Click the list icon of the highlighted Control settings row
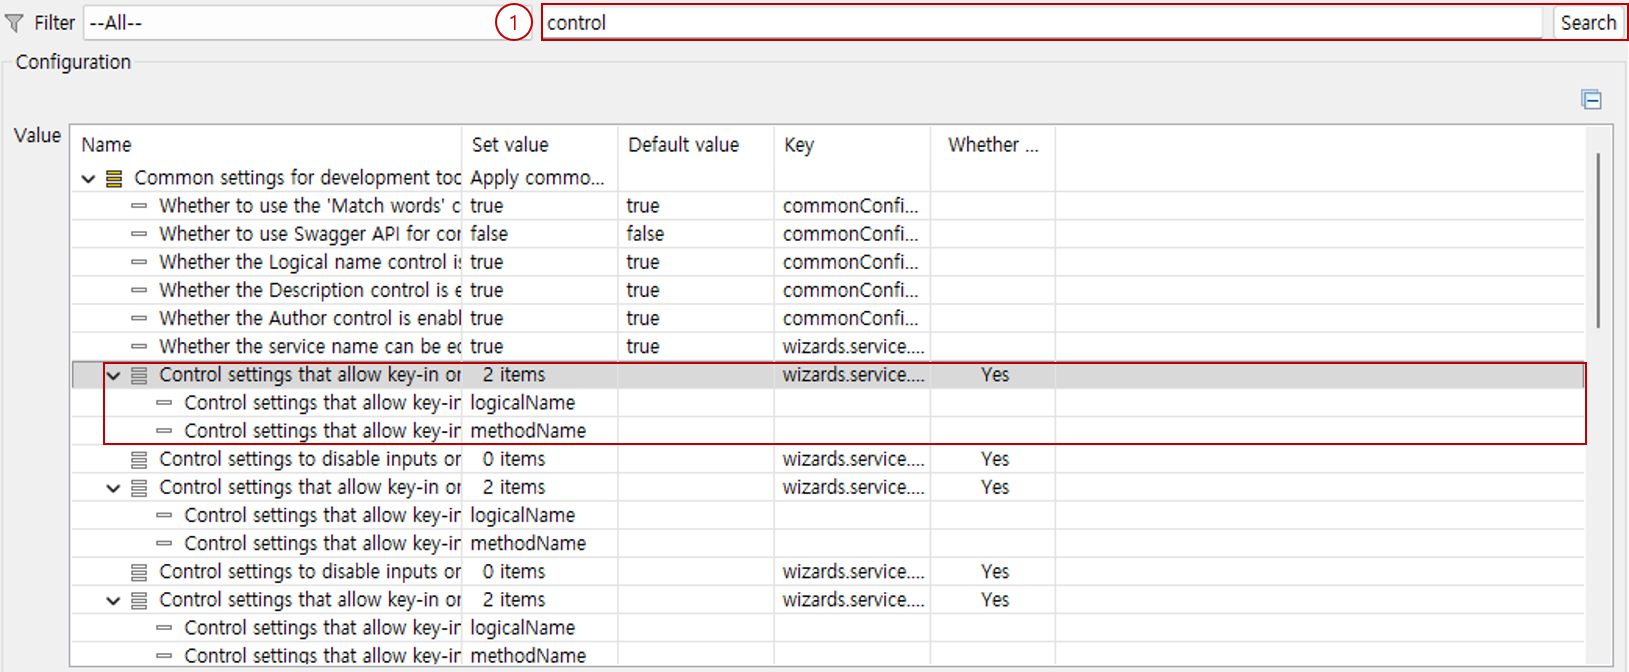This screenshot has height=672, width=1629. pyautogui.click(x=139, y=375)
